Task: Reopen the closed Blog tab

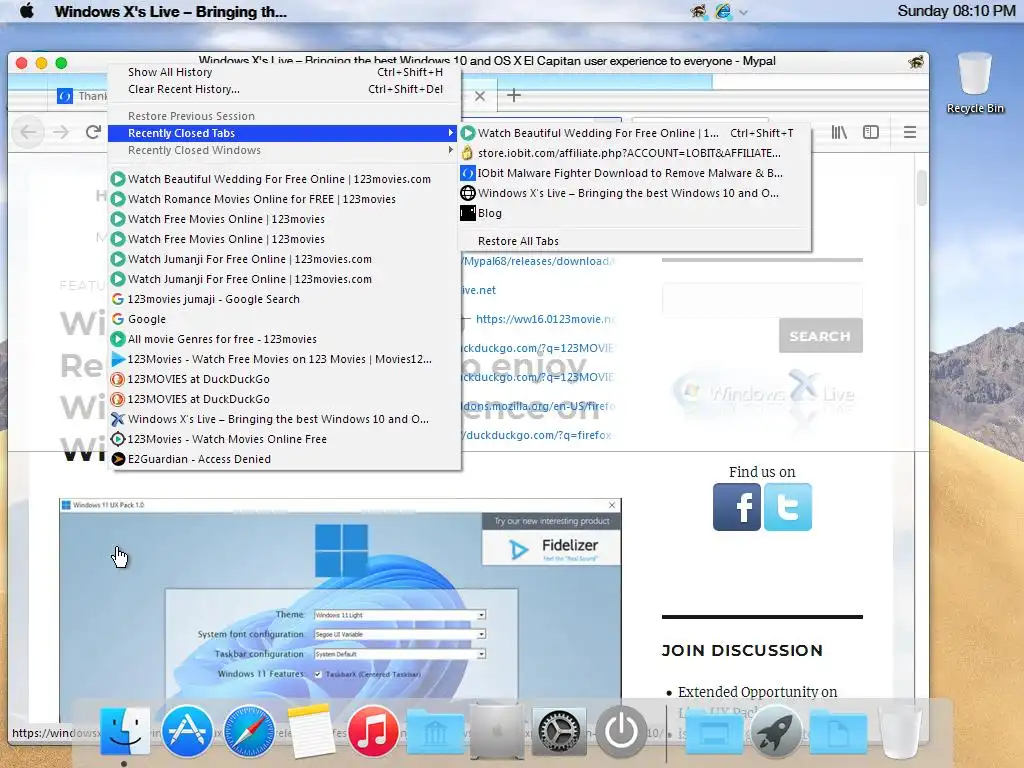Action: (635, 213)
